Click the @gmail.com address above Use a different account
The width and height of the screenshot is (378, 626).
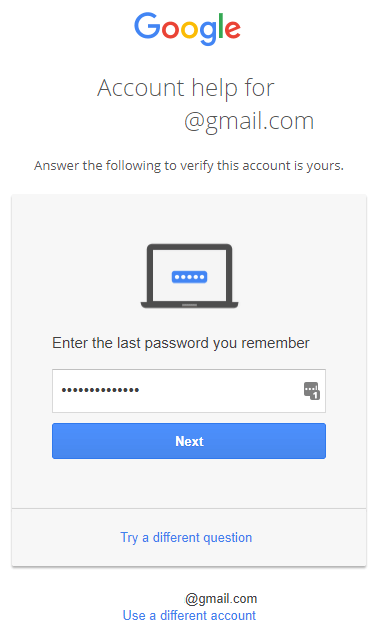221,599
